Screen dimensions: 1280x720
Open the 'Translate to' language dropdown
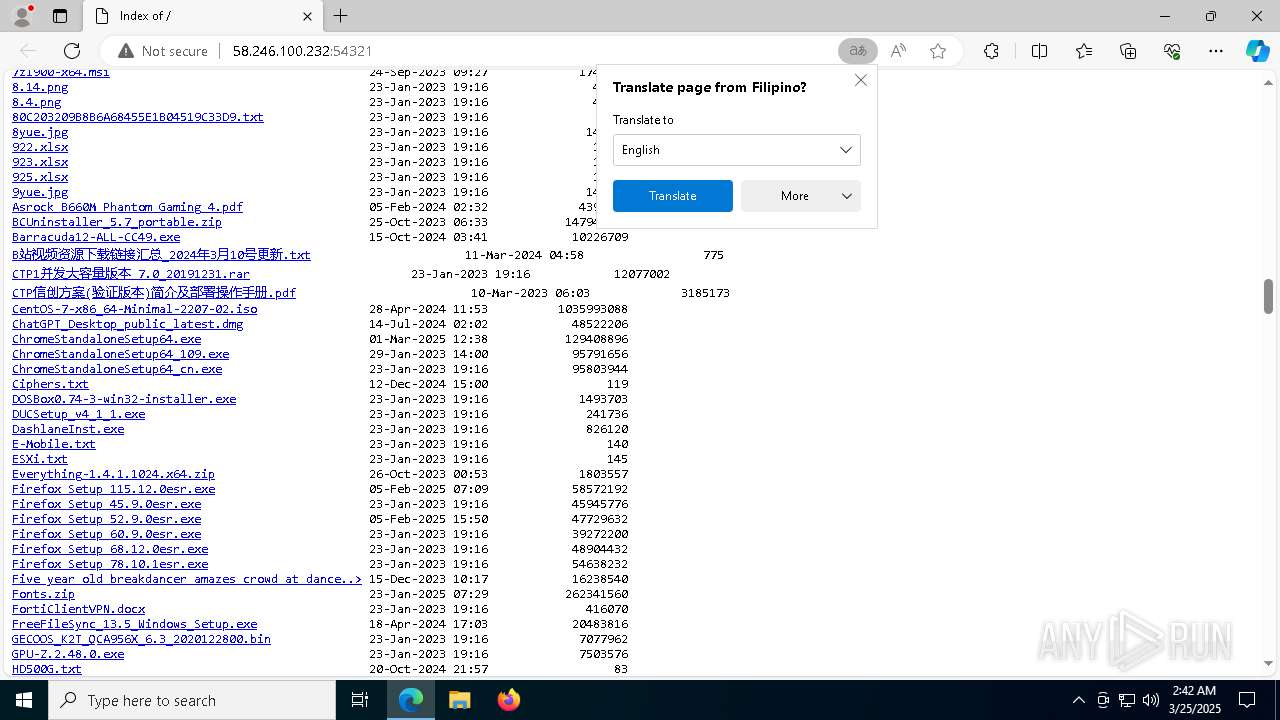pyautogui.click(x=736, y=150)
